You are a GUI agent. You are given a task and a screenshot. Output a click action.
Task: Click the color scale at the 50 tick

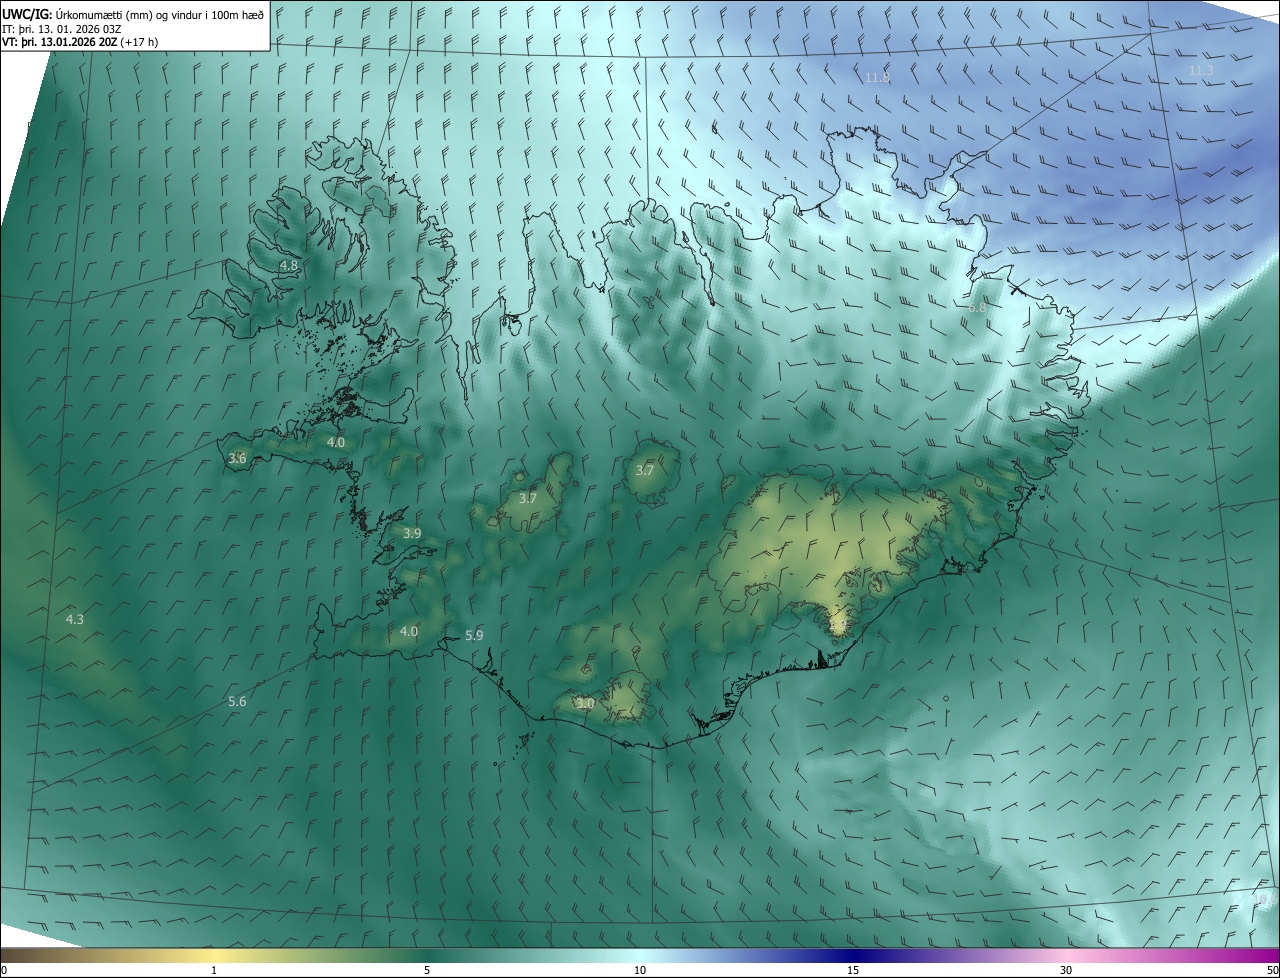tap(1273, 970)
